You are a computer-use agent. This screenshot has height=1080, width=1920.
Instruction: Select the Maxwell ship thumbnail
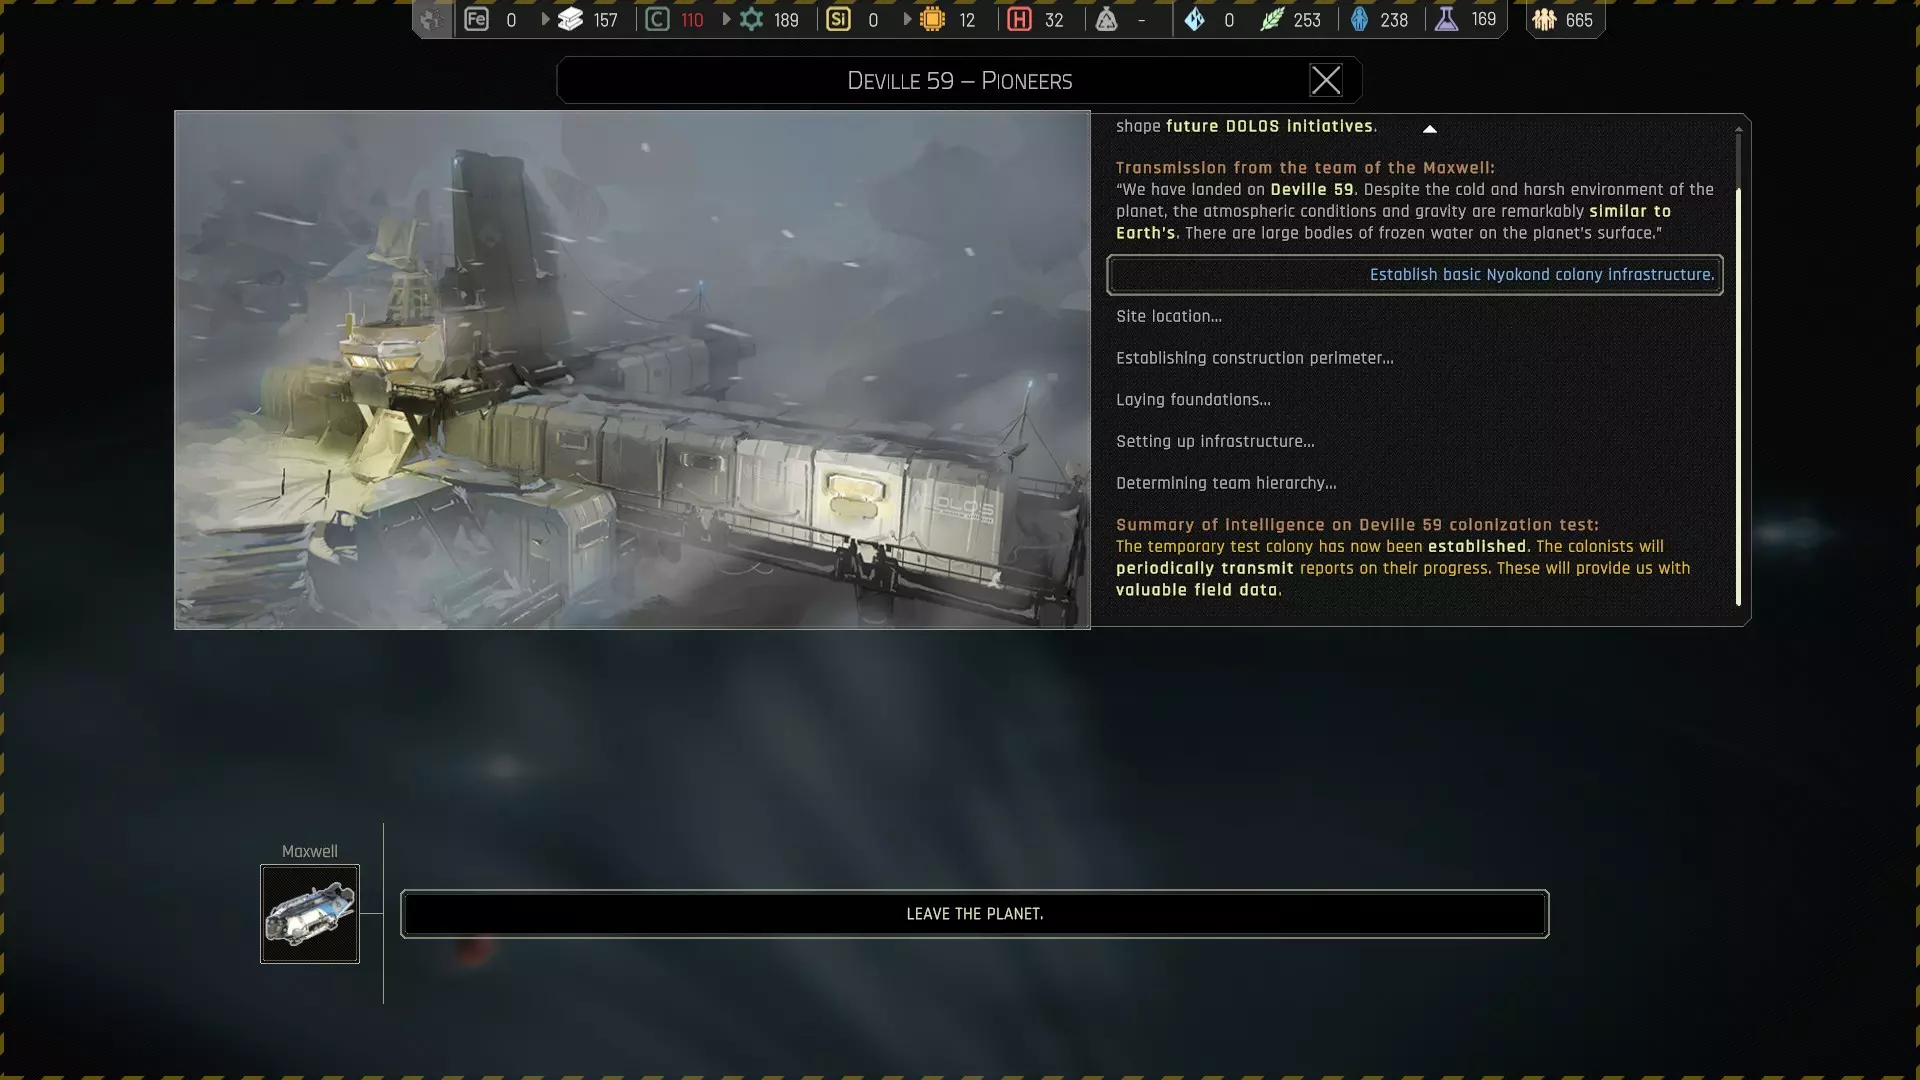(x=310, y=914)
